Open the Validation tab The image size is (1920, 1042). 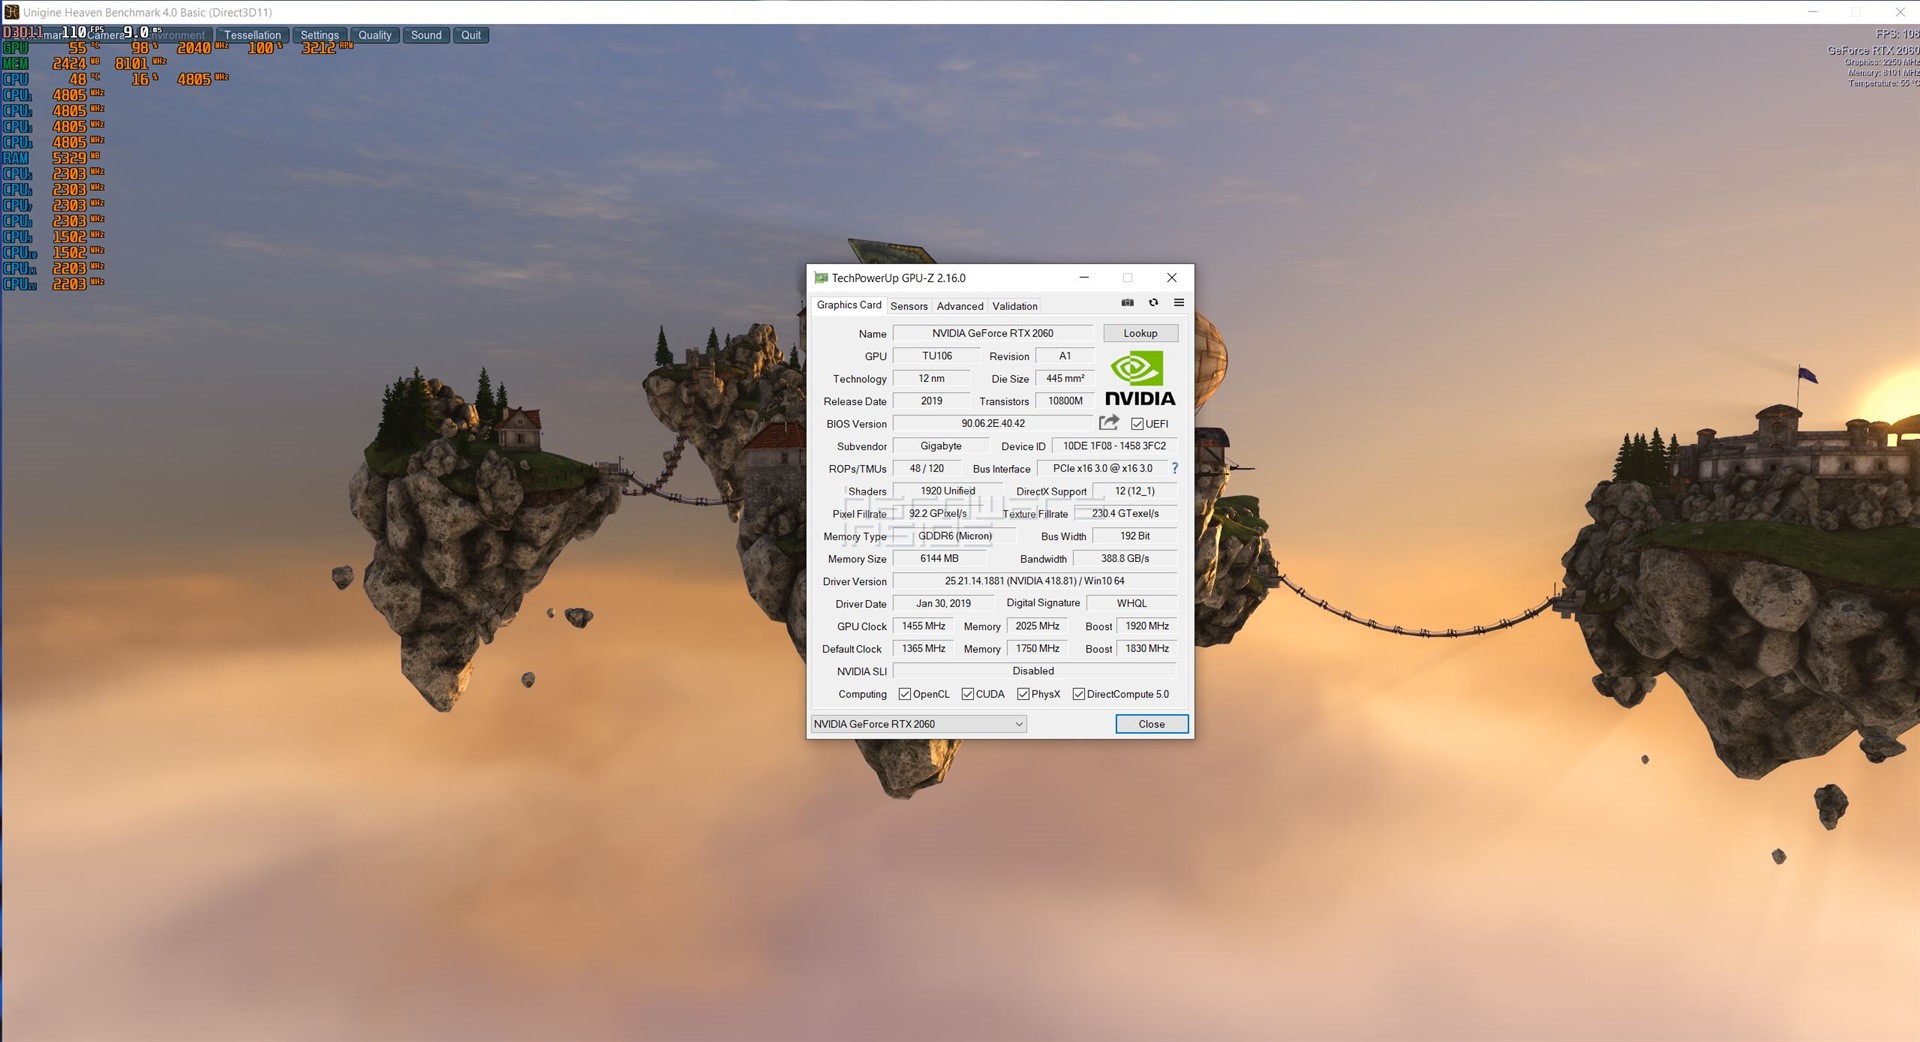[1015, 306]
